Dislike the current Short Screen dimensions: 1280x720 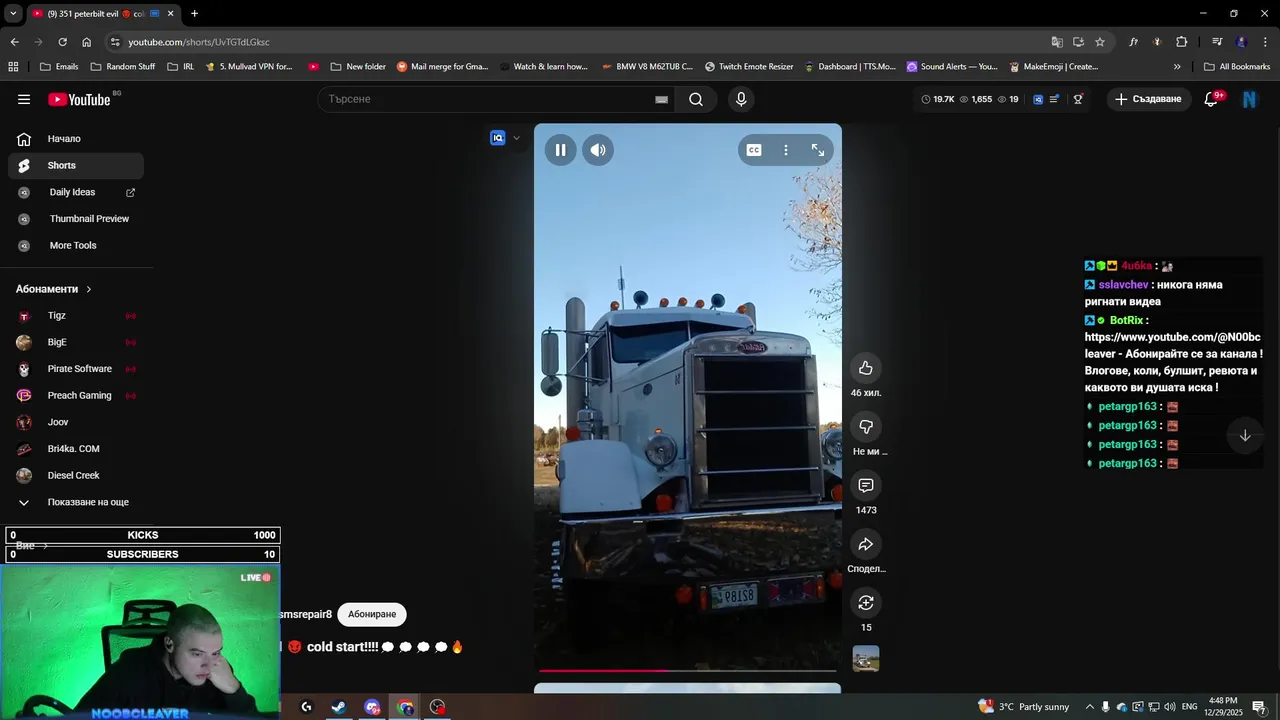[866, 427]
